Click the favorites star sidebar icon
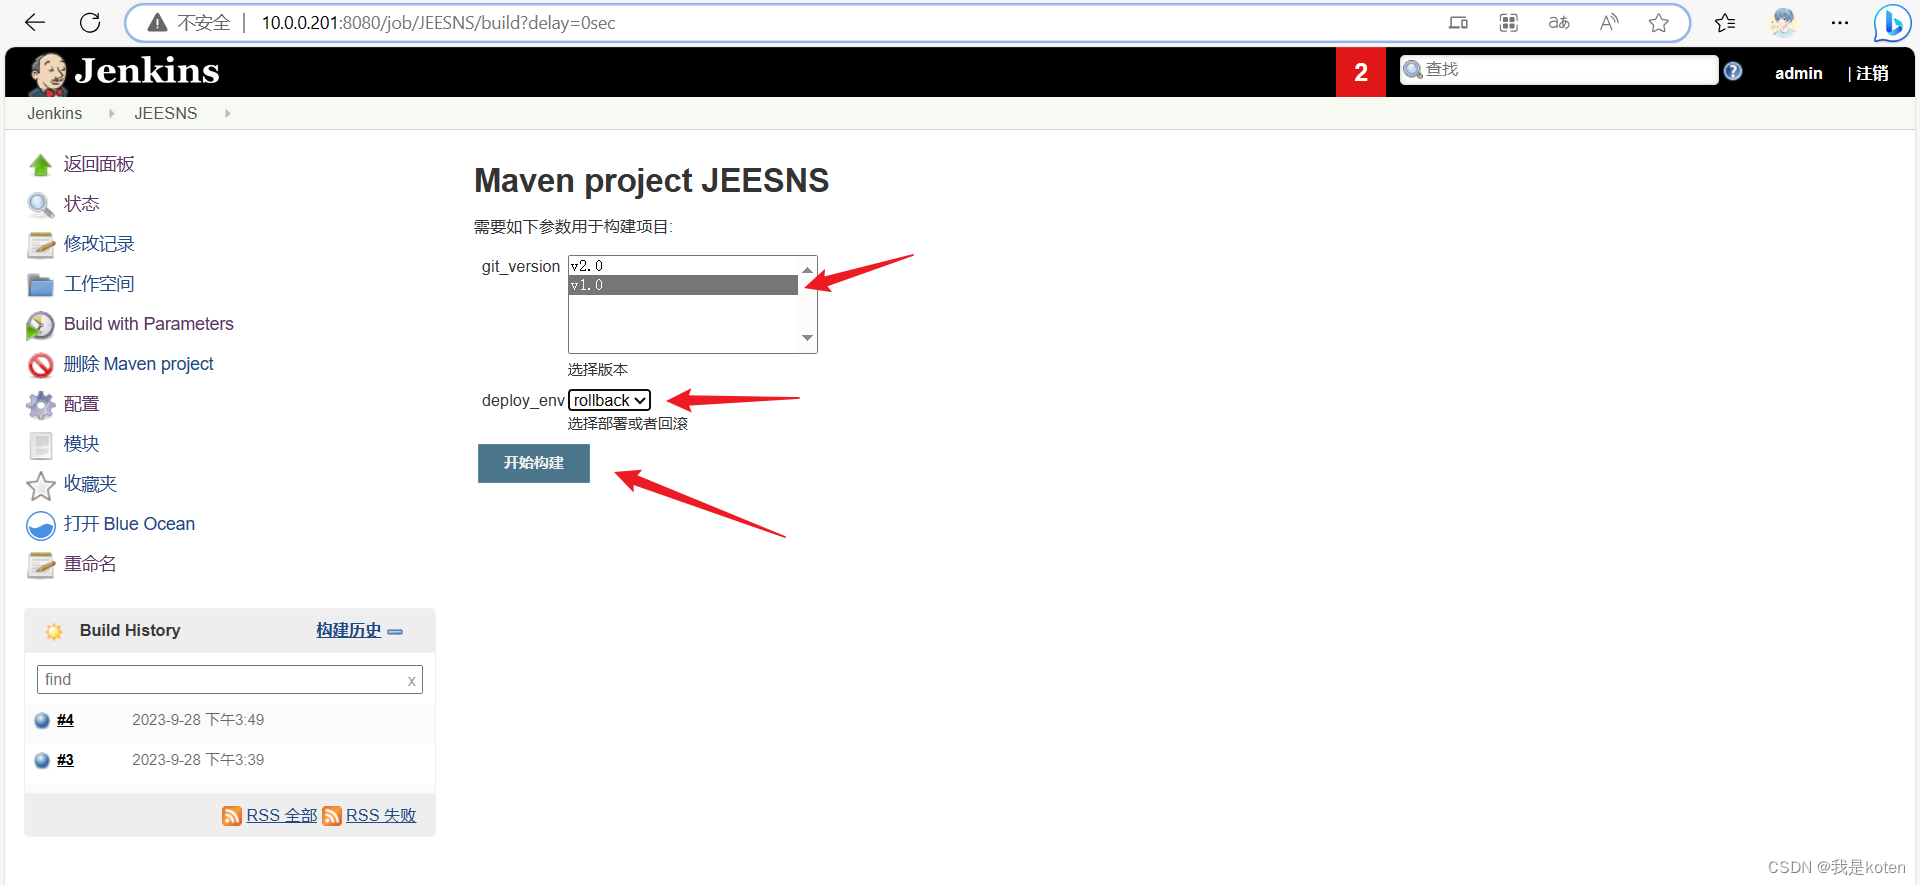This screenshot has height=885, width=1920. 41,485
